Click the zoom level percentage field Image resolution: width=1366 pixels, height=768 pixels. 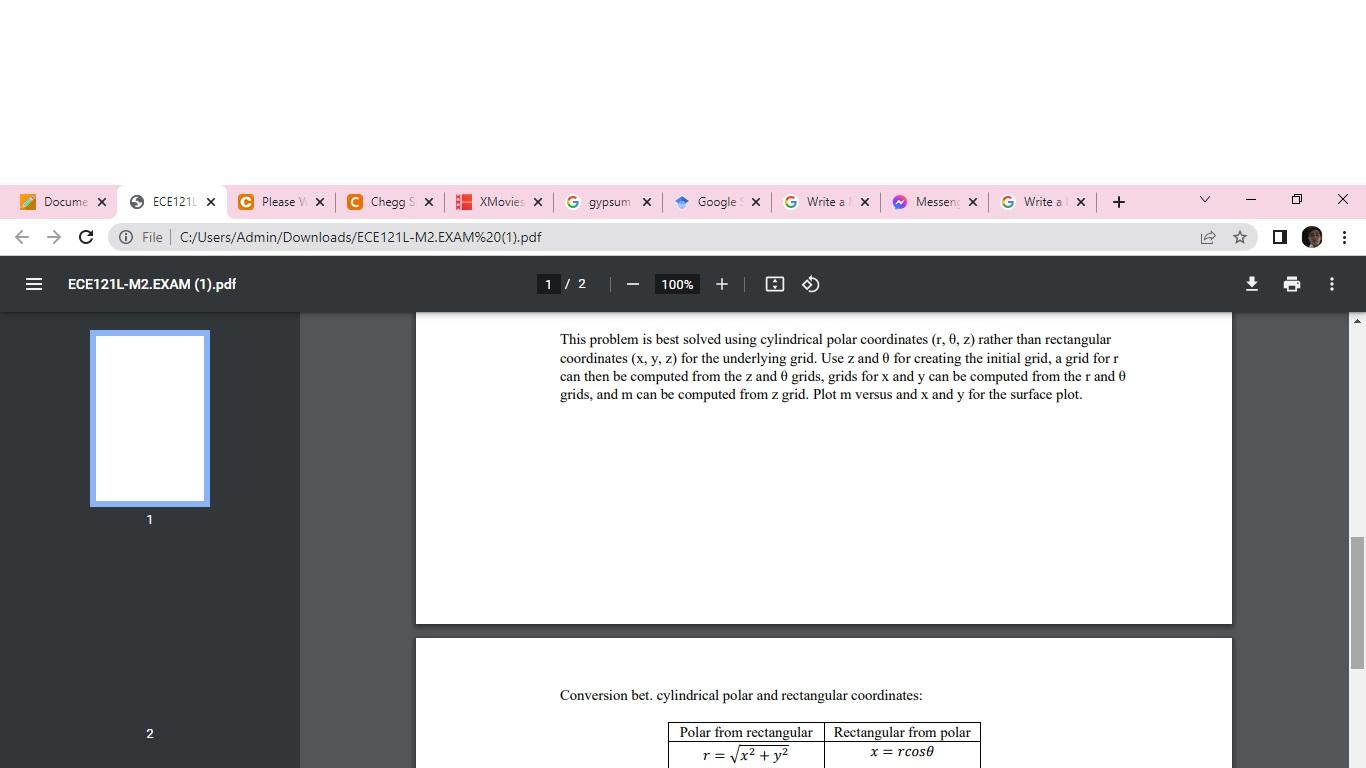(x=676, y=284)
